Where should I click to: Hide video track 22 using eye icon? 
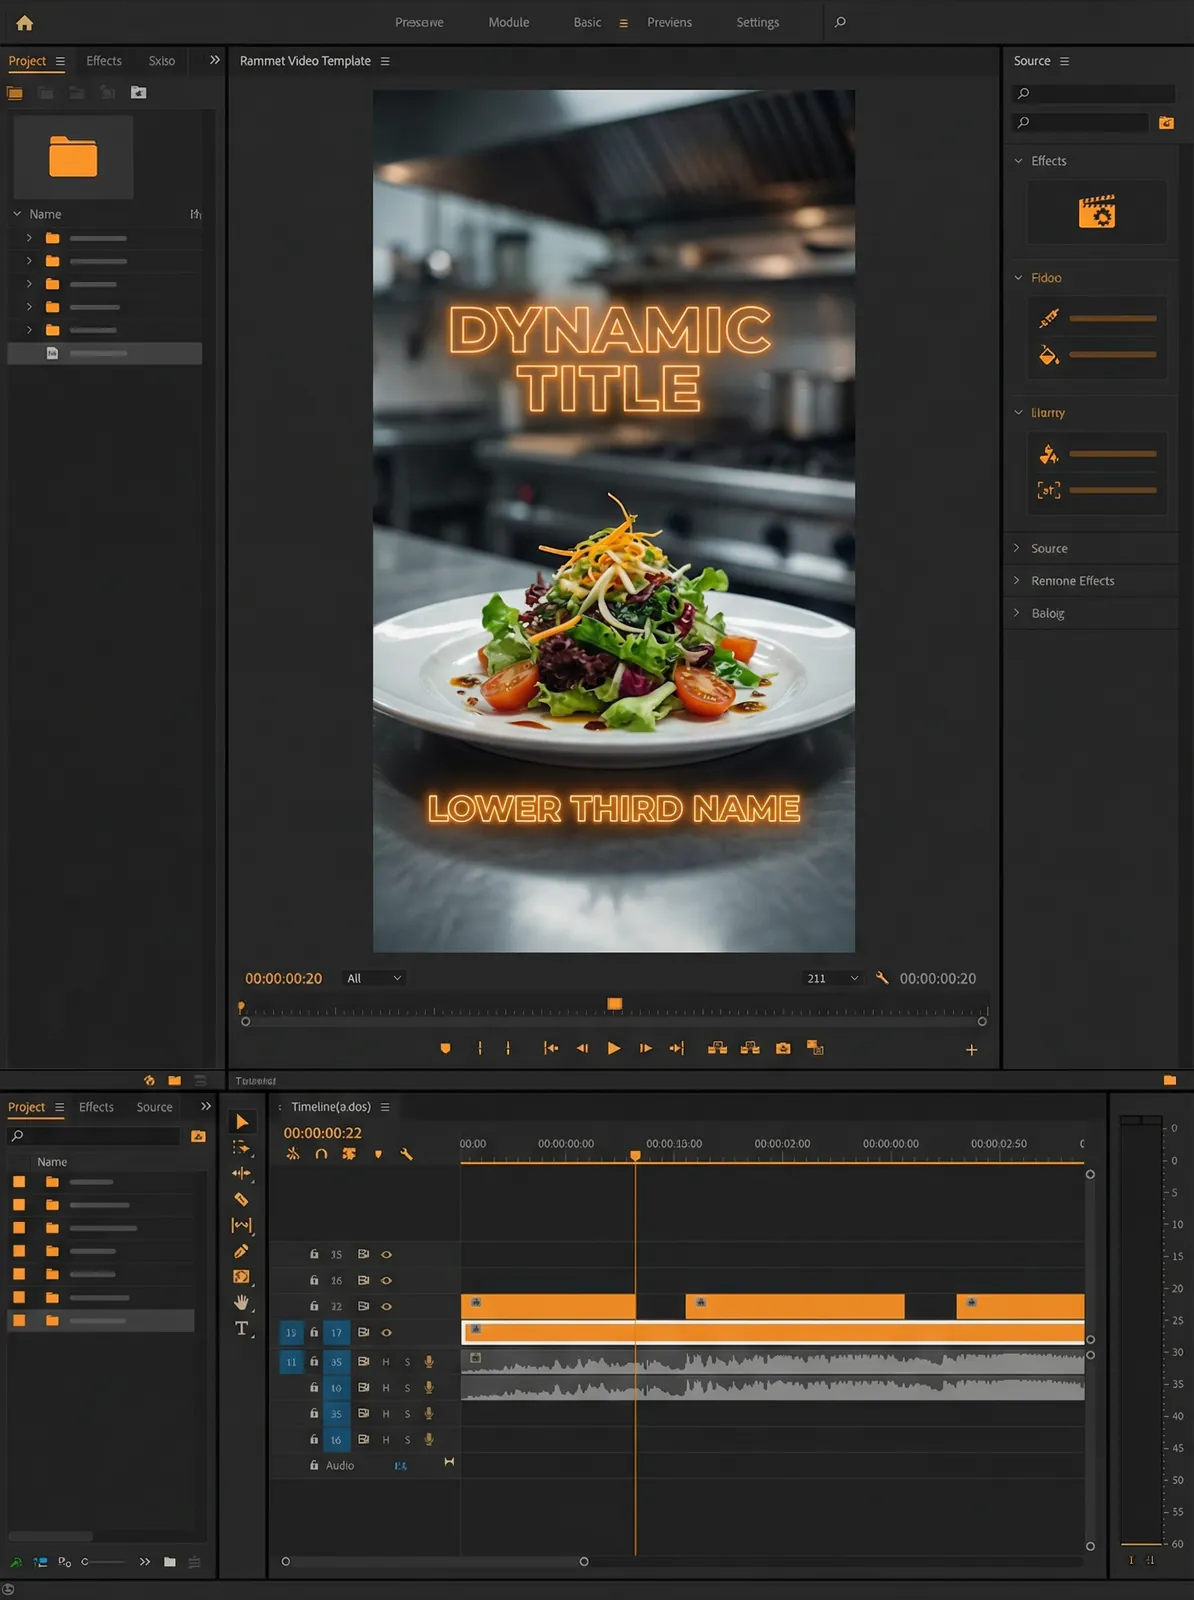[386, 1306]
